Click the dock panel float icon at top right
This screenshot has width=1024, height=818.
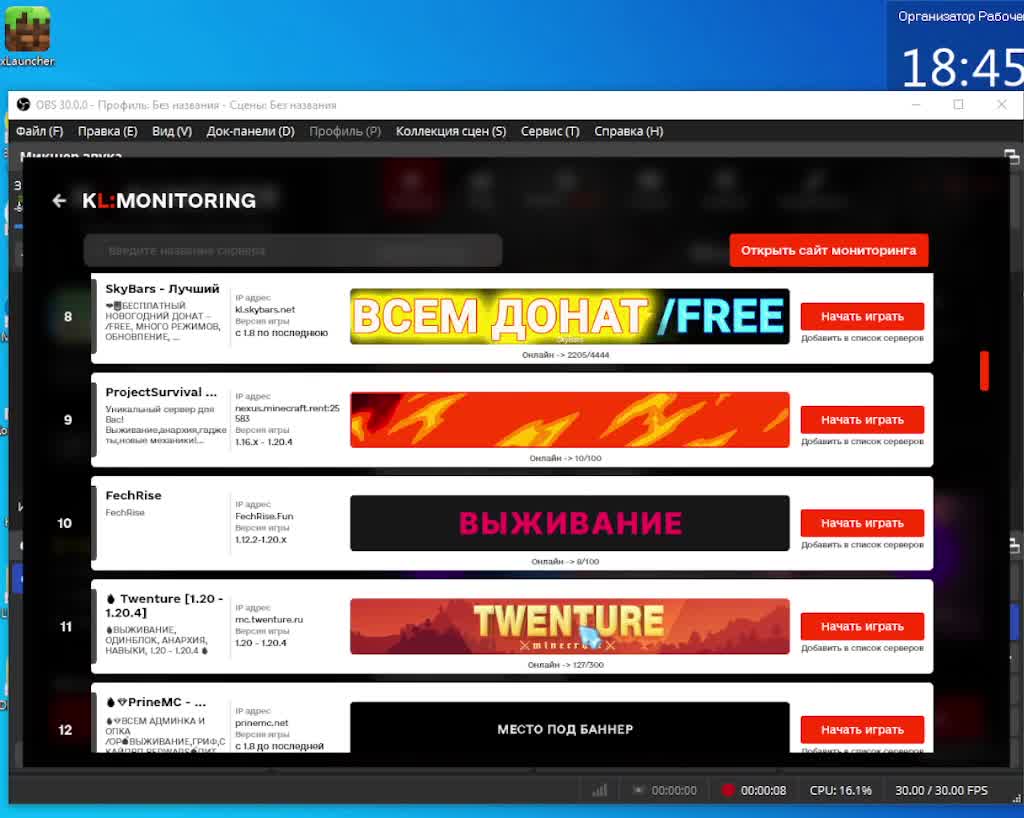(x=1012, y=157)
